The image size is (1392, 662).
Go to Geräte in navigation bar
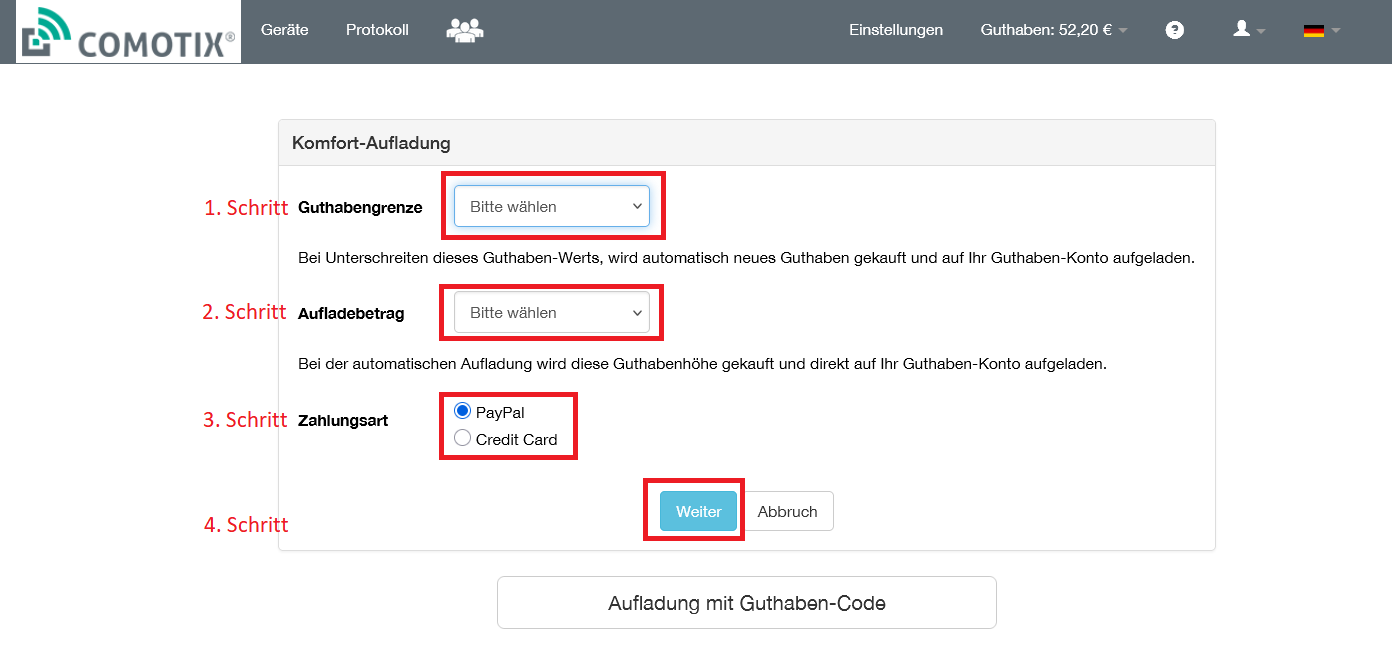[285, 30]
